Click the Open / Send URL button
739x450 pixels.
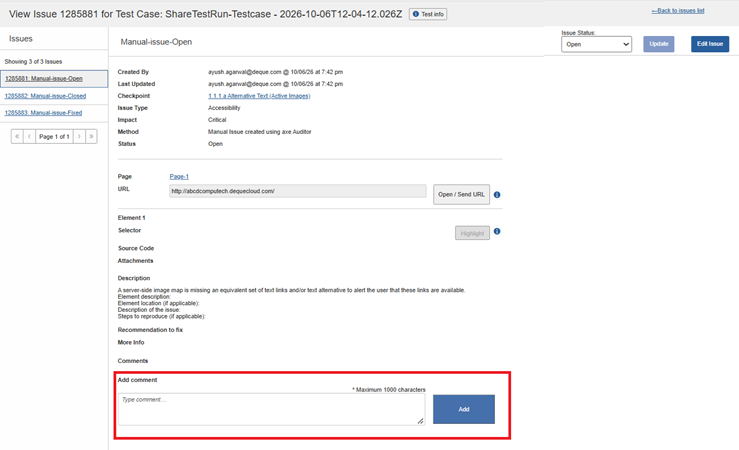pos(461,194)
